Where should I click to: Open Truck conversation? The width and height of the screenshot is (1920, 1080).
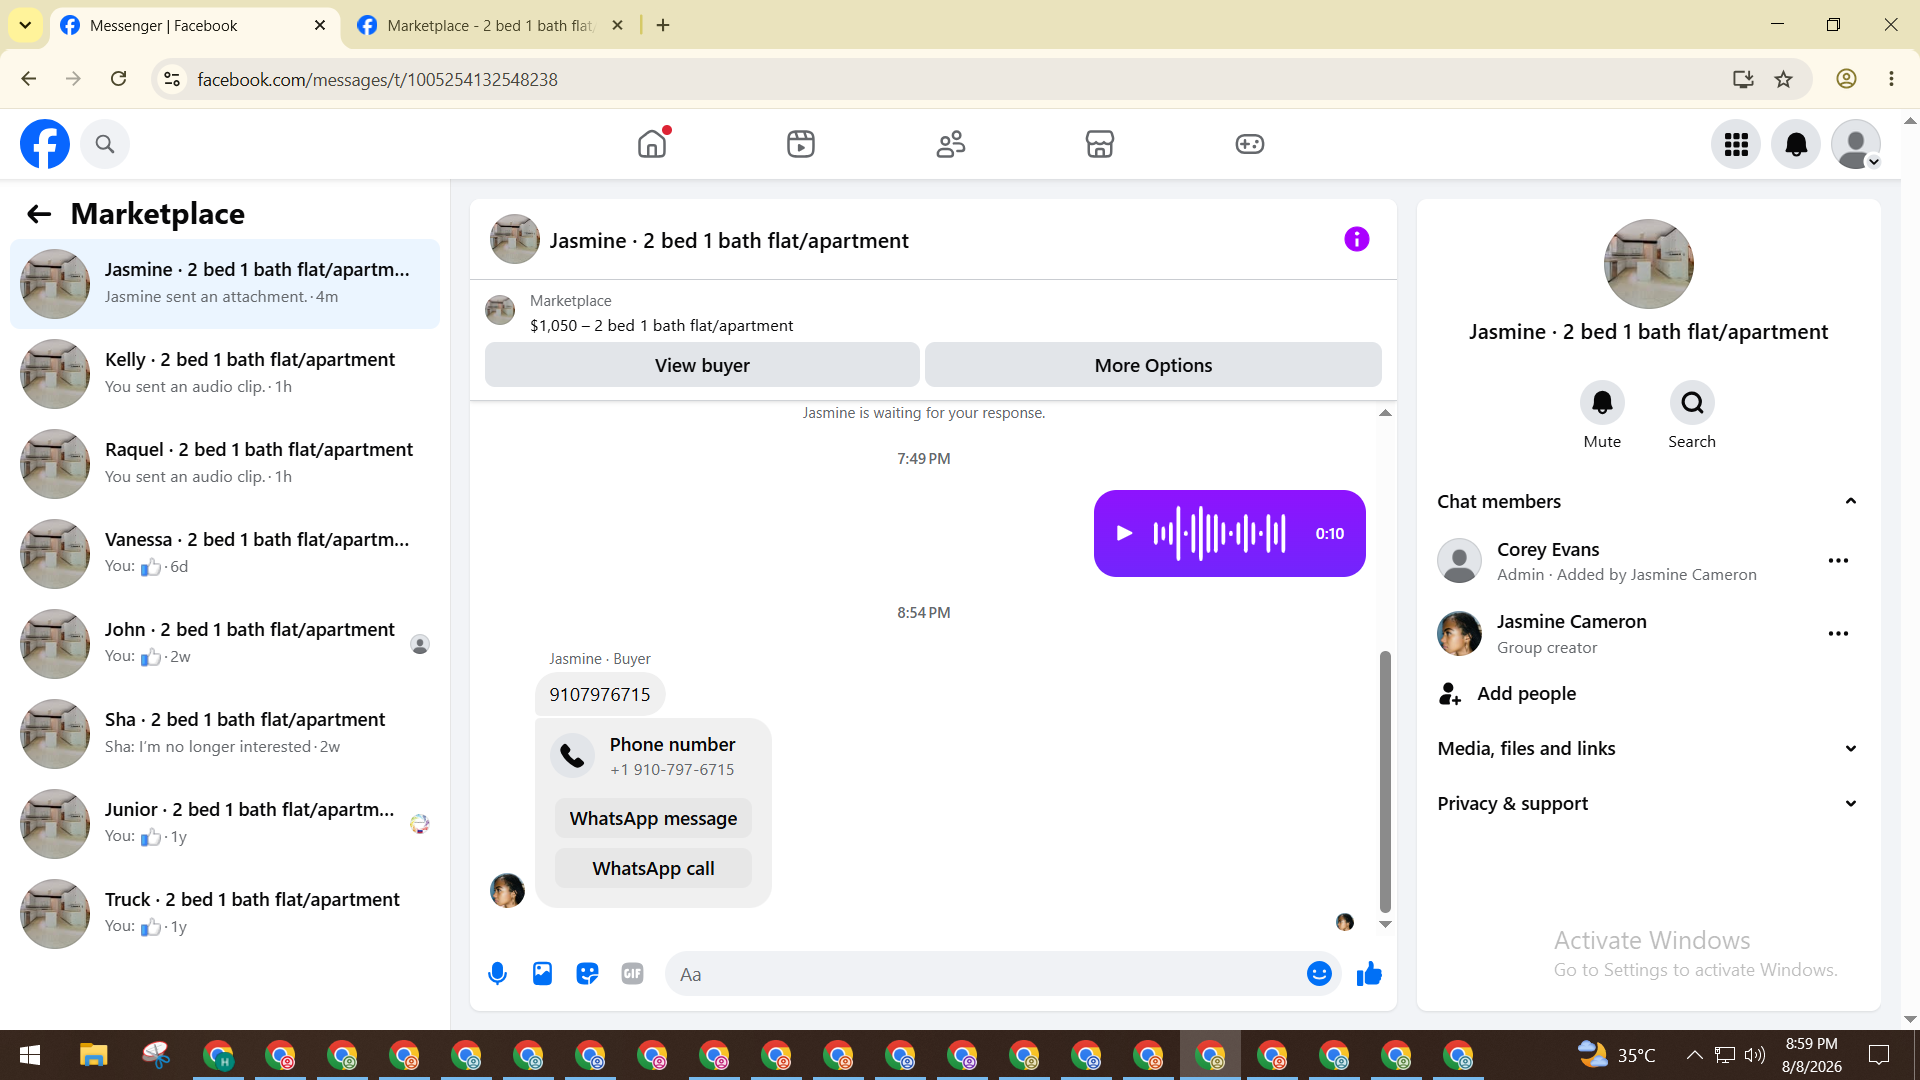tap(225, 914)
